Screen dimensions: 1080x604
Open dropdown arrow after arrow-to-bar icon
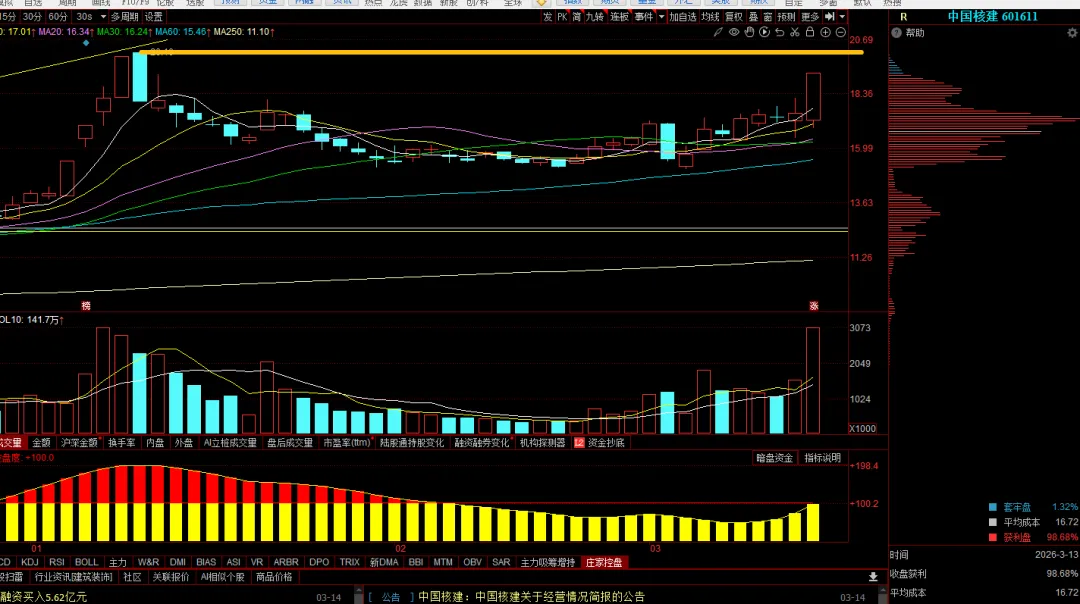(842, 17)
